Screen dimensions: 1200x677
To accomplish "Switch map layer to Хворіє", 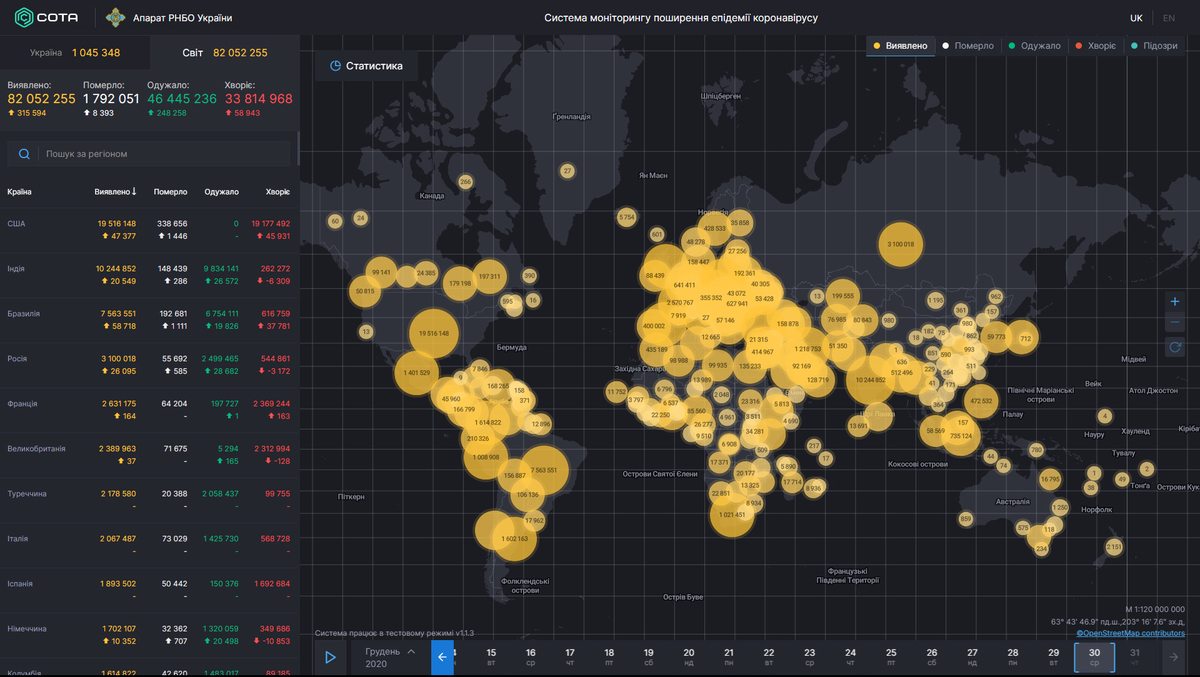I will (1095, 46).
